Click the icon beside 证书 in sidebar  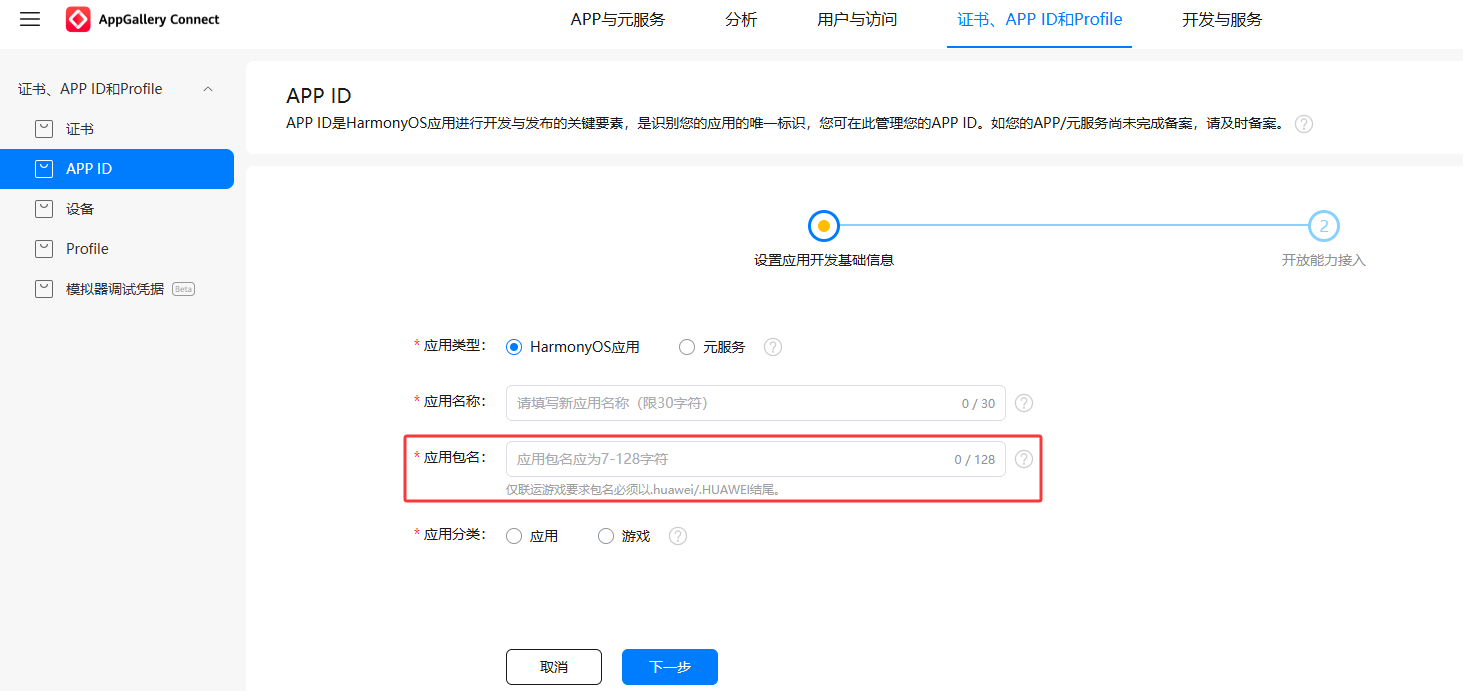44,129
